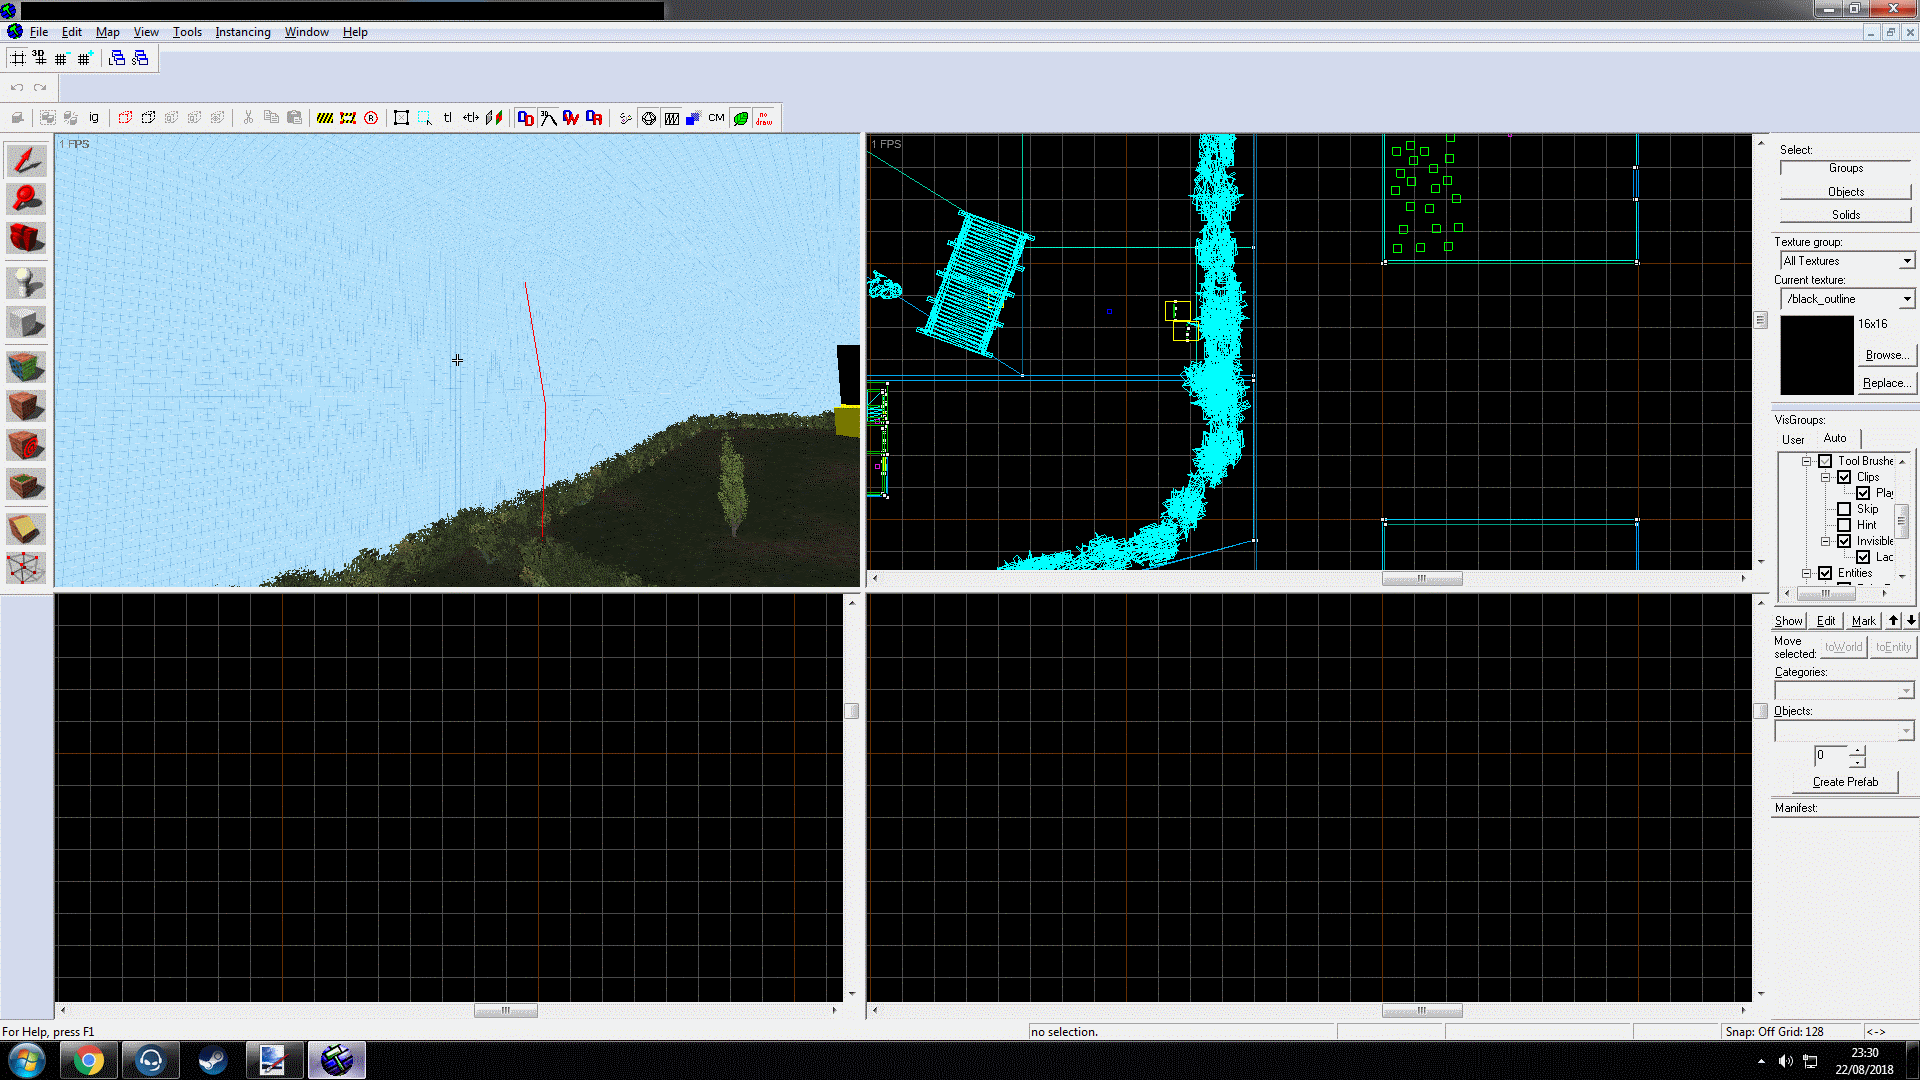
Task: Toggle the yellow-black texture lock icon
Action: [x=325, y=118]
